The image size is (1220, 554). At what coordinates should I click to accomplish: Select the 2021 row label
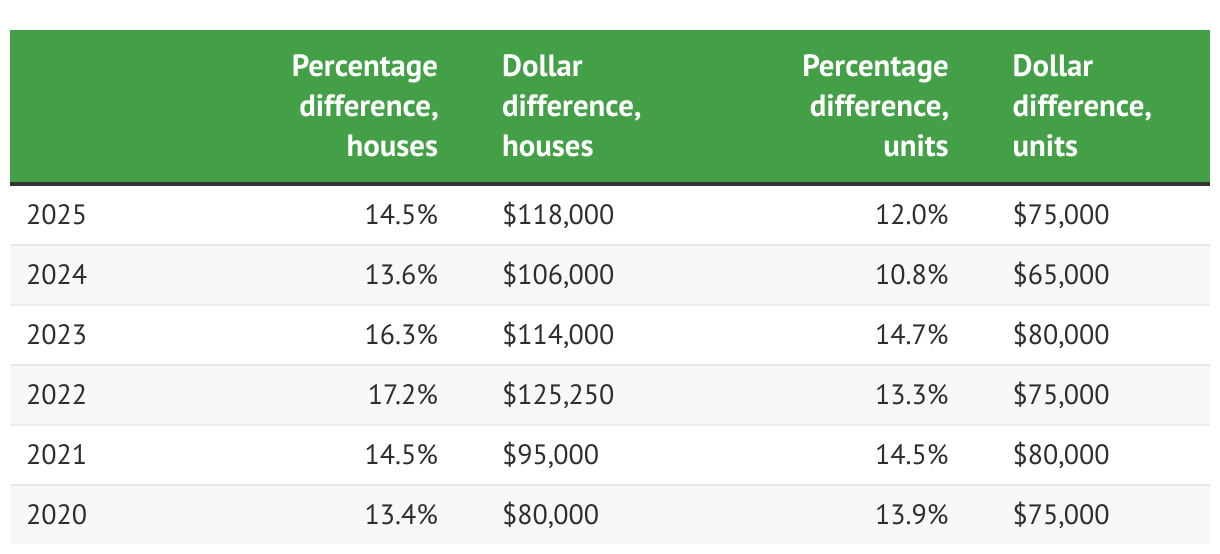click(x=57, y=455)
